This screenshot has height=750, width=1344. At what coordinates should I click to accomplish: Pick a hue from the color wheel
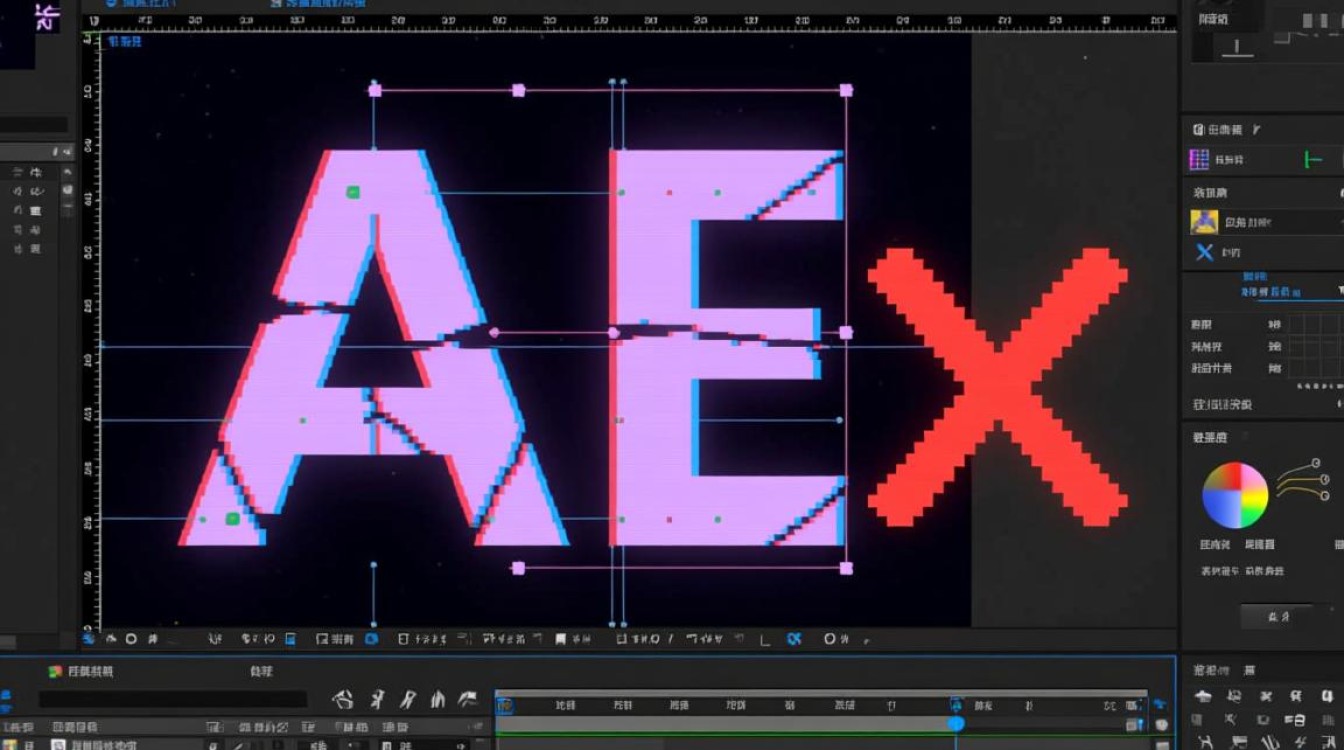(1235, 494)
